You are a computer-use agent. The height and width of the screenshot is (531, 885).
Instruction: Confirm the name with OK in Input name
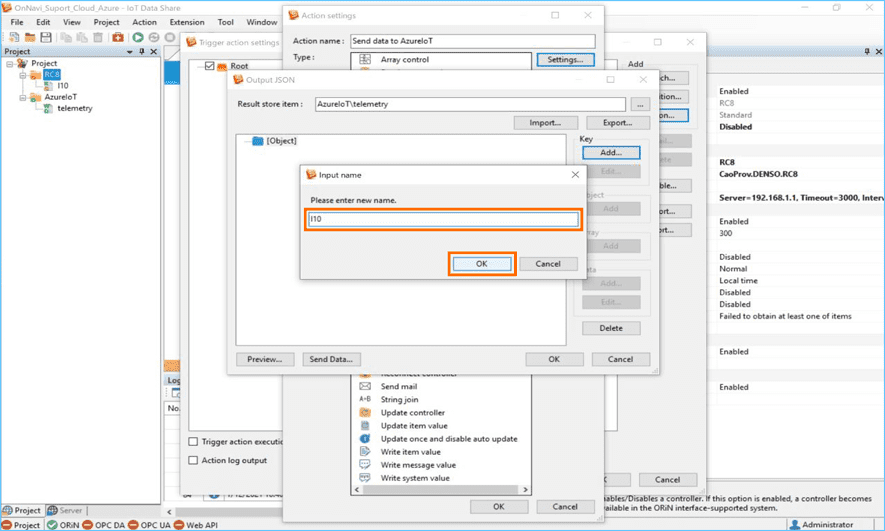click(481, 264)
